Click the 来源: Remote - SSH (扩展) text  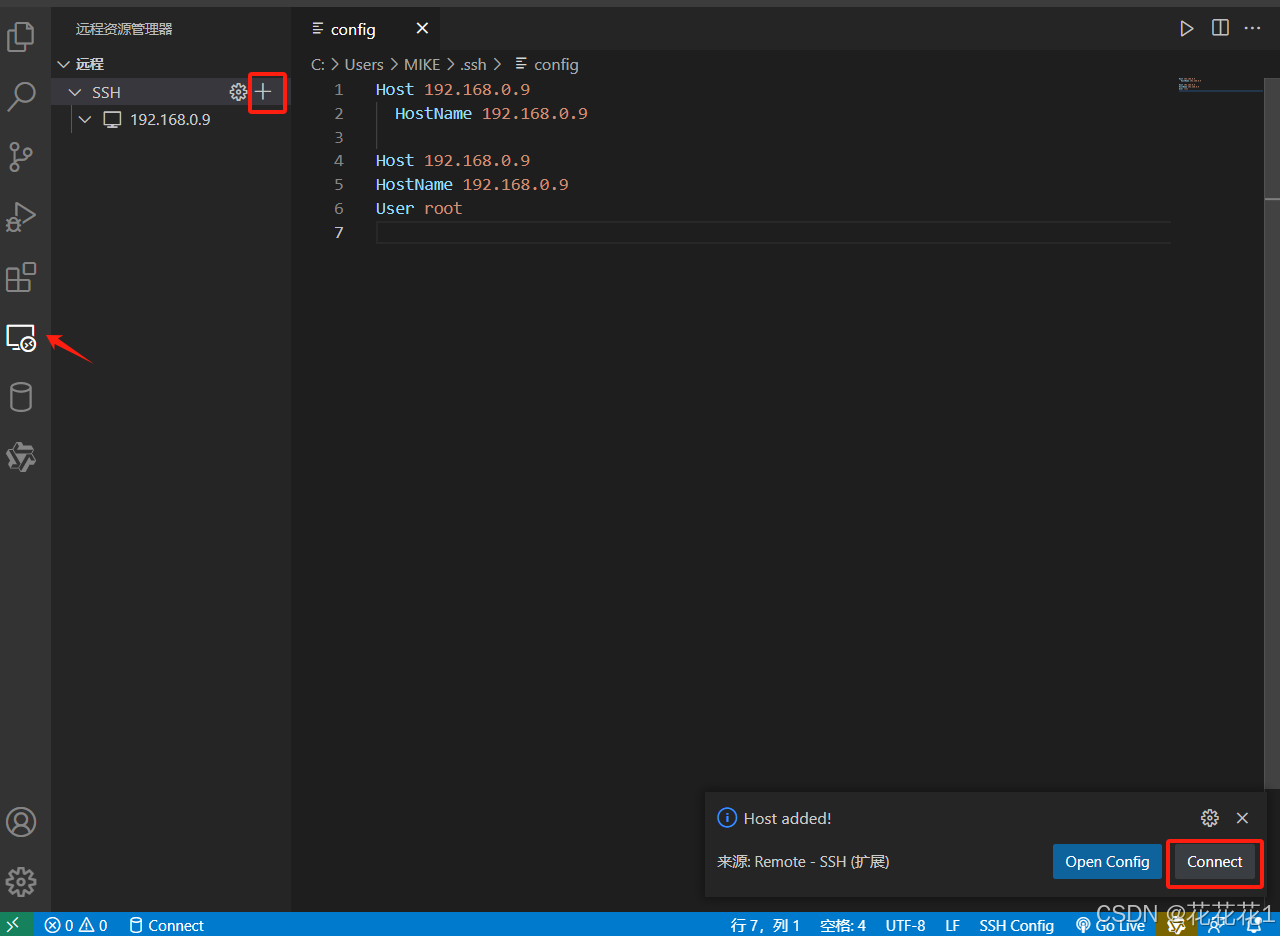pyautogui.click(x=803, y=862)
